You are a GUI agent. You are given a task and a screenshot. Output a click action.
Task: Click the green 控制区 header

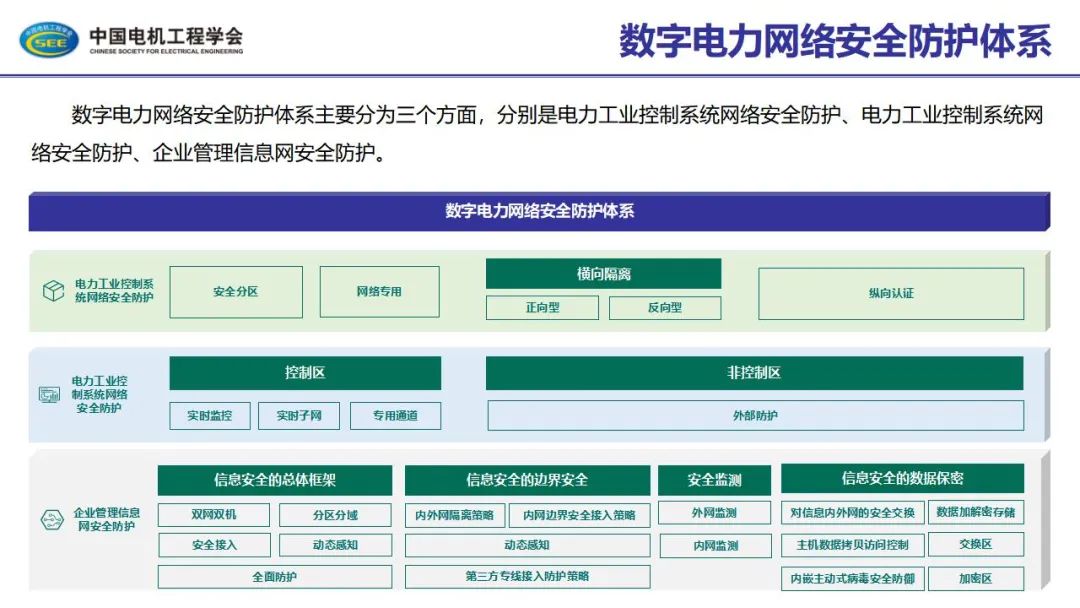pyautogui.click(x=305, y=373)
